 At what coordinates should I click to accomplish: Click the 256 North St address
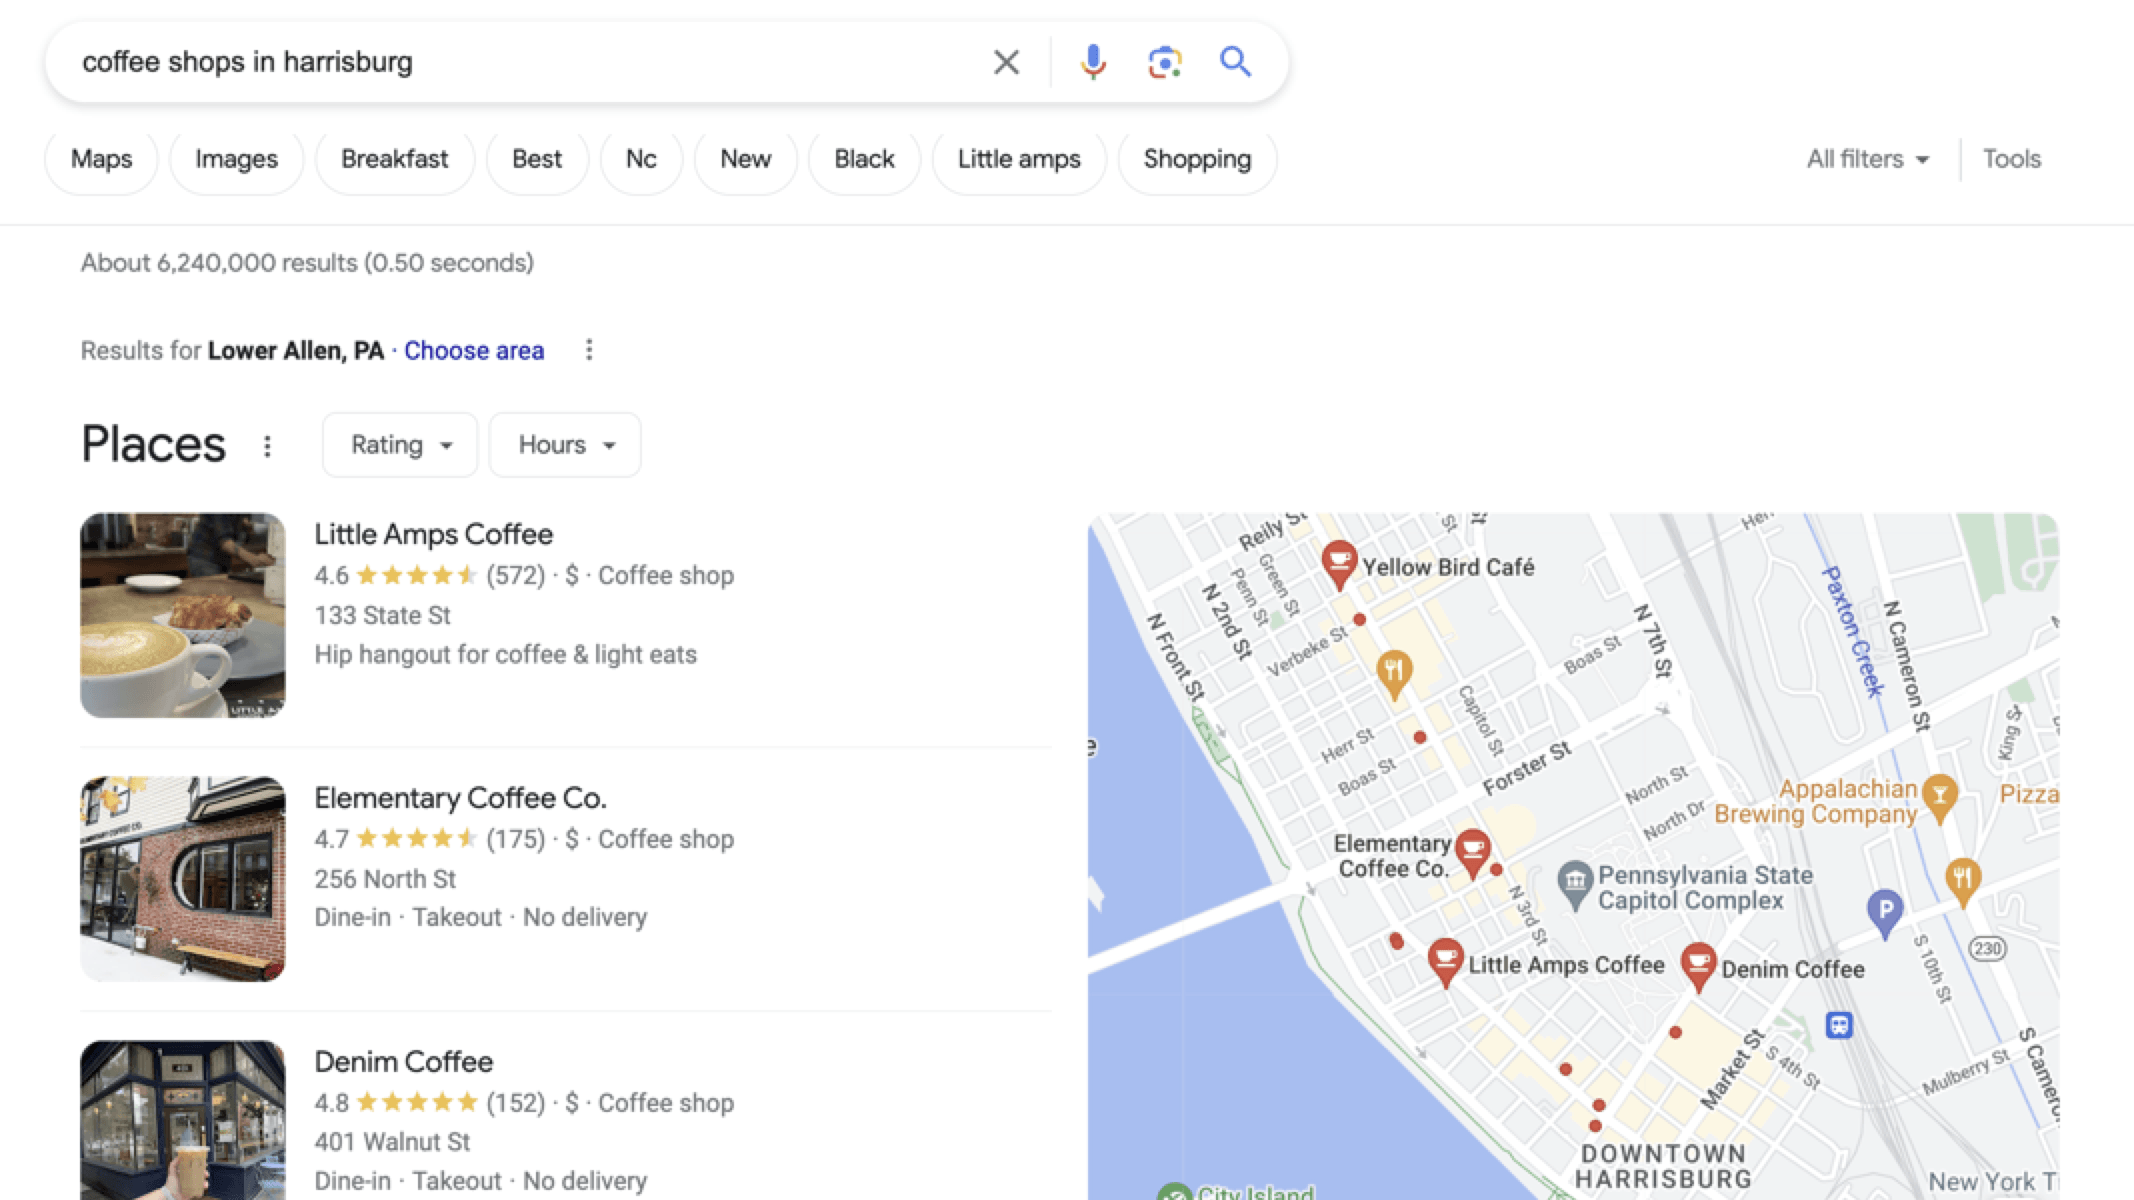(385, 879)
